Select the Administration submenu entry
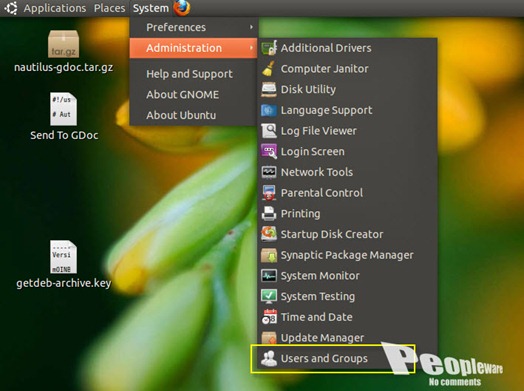Viewport: 524px width, 391px height. click(193, 48)
